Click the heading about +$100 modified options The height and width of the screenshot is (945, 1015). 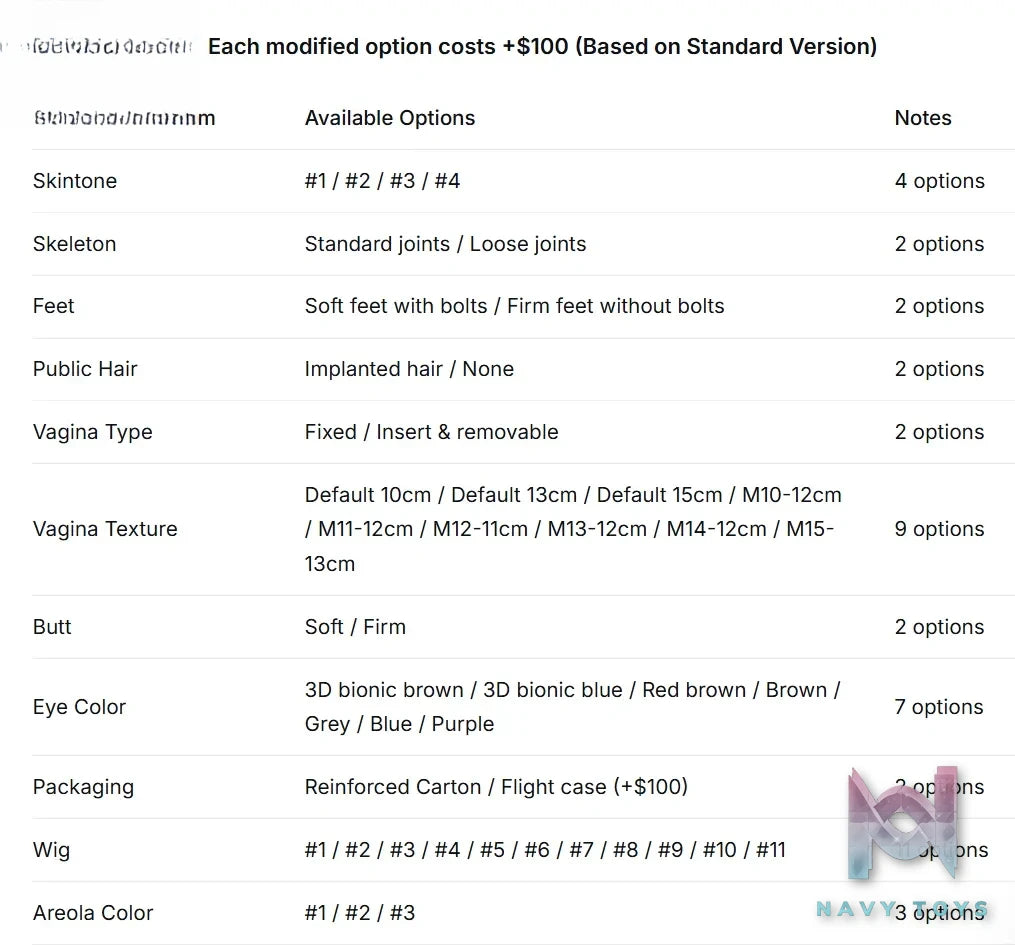click(542, 47)
